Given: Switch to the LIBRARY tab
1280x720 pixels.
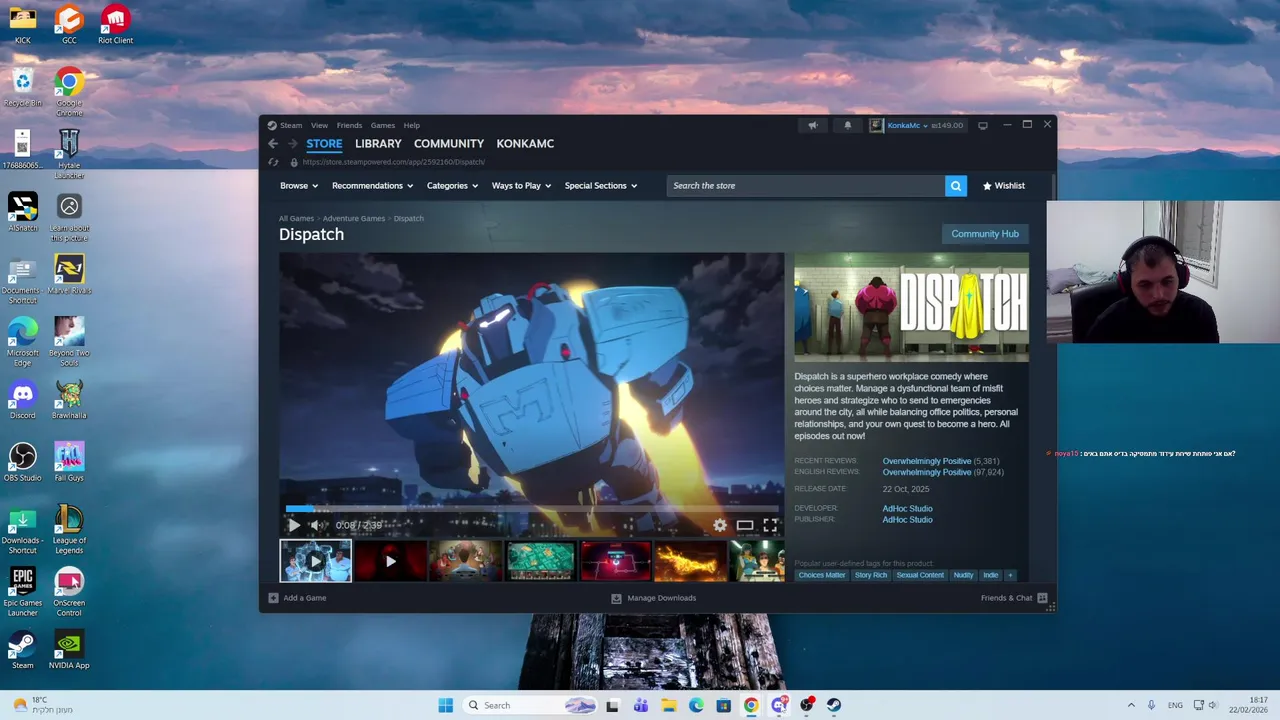Looking at the screenshot, I should click(378, 144).
